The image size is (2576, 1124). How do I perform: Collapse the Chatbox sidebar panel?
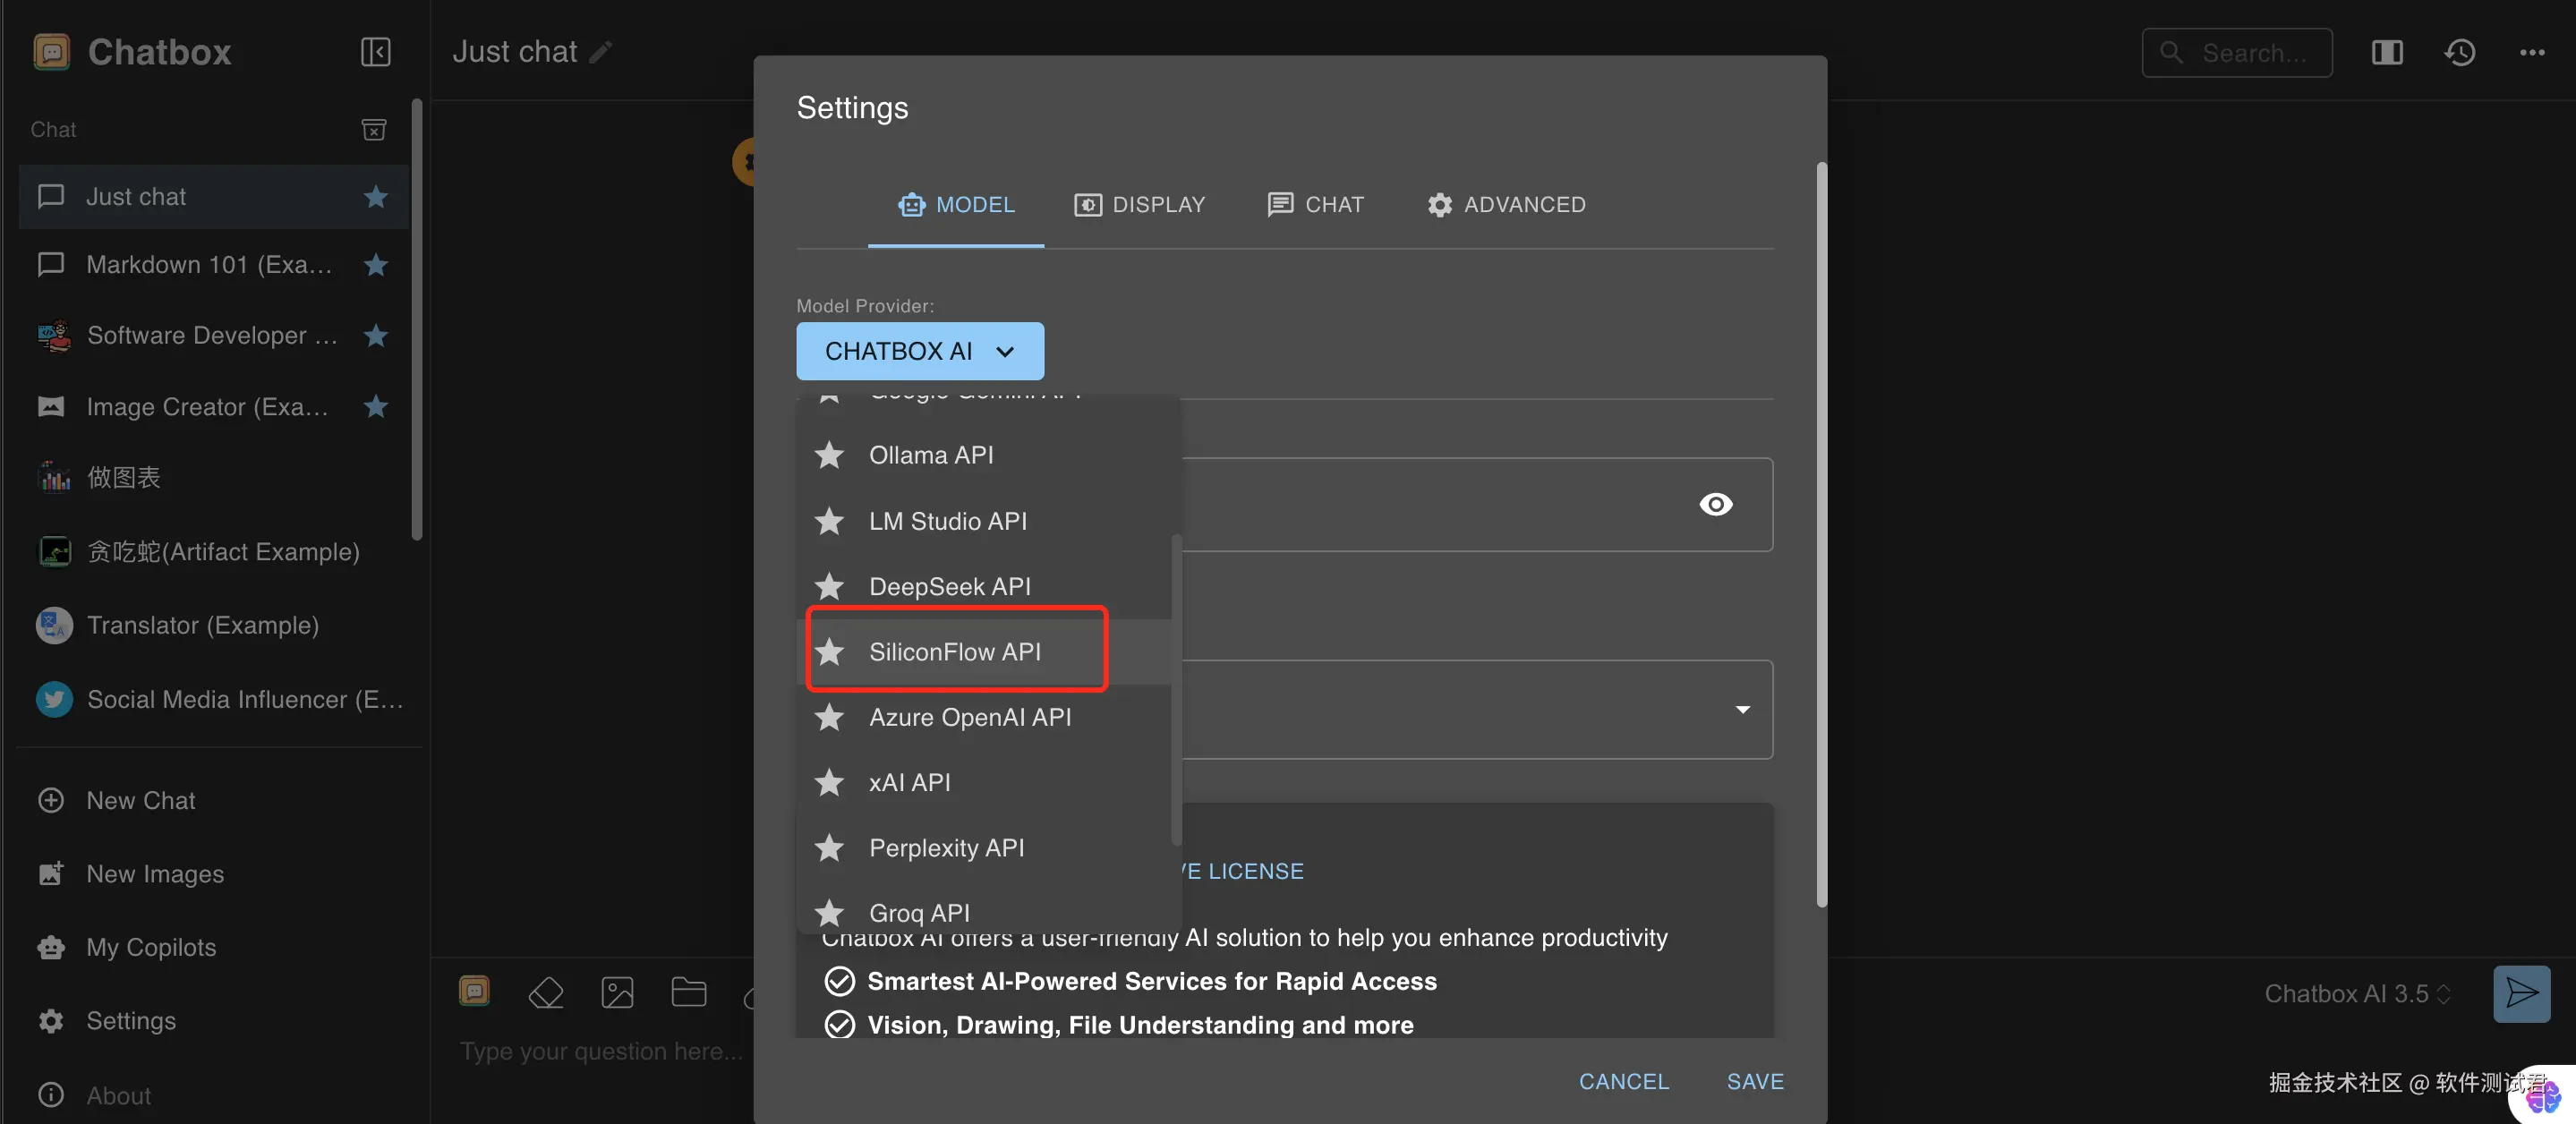tap(375, 52)
